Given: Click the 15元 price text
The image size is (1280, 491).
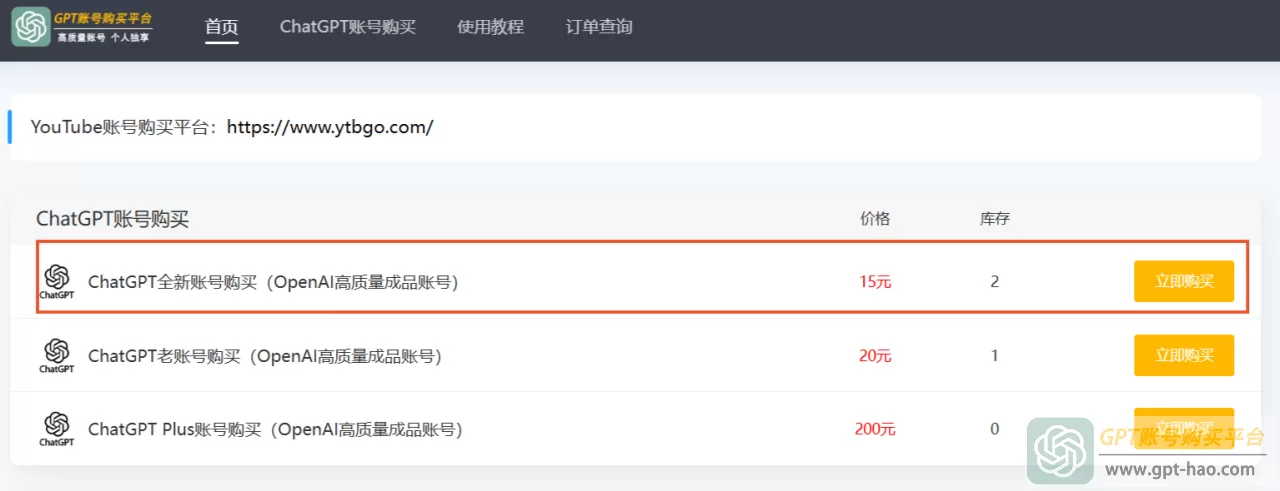Looking at the screenshot, I should (x=875, y=282).
